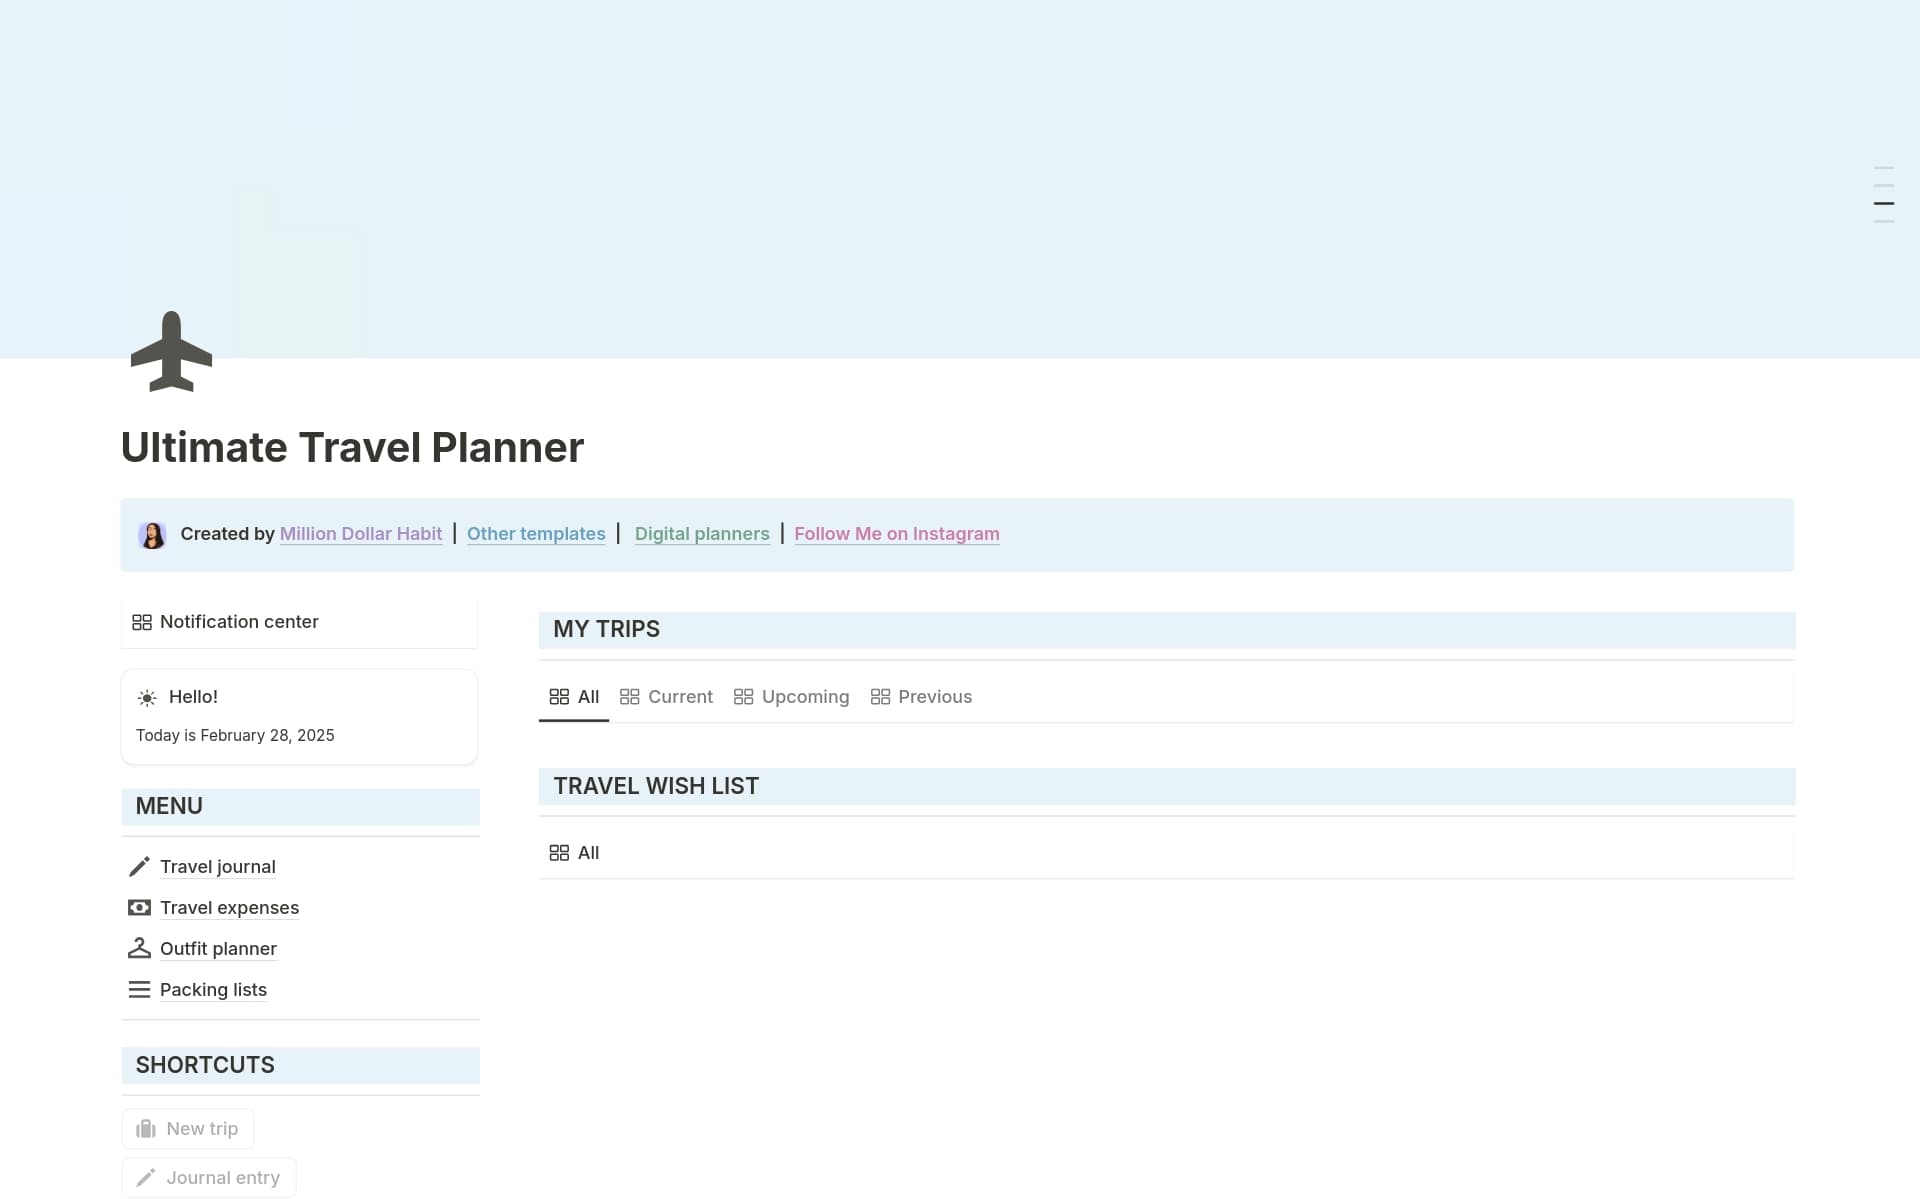This screenshot has width=1920, height=1199.
Task: Click the New trip shortcut button
Action: click(x=187, y=1128)
